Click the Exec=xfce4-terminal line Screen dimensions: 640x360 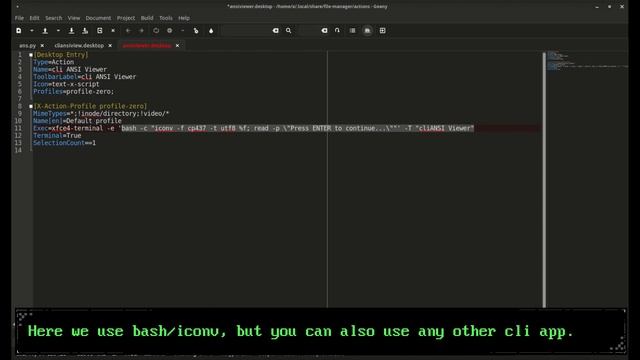[253, 128]
